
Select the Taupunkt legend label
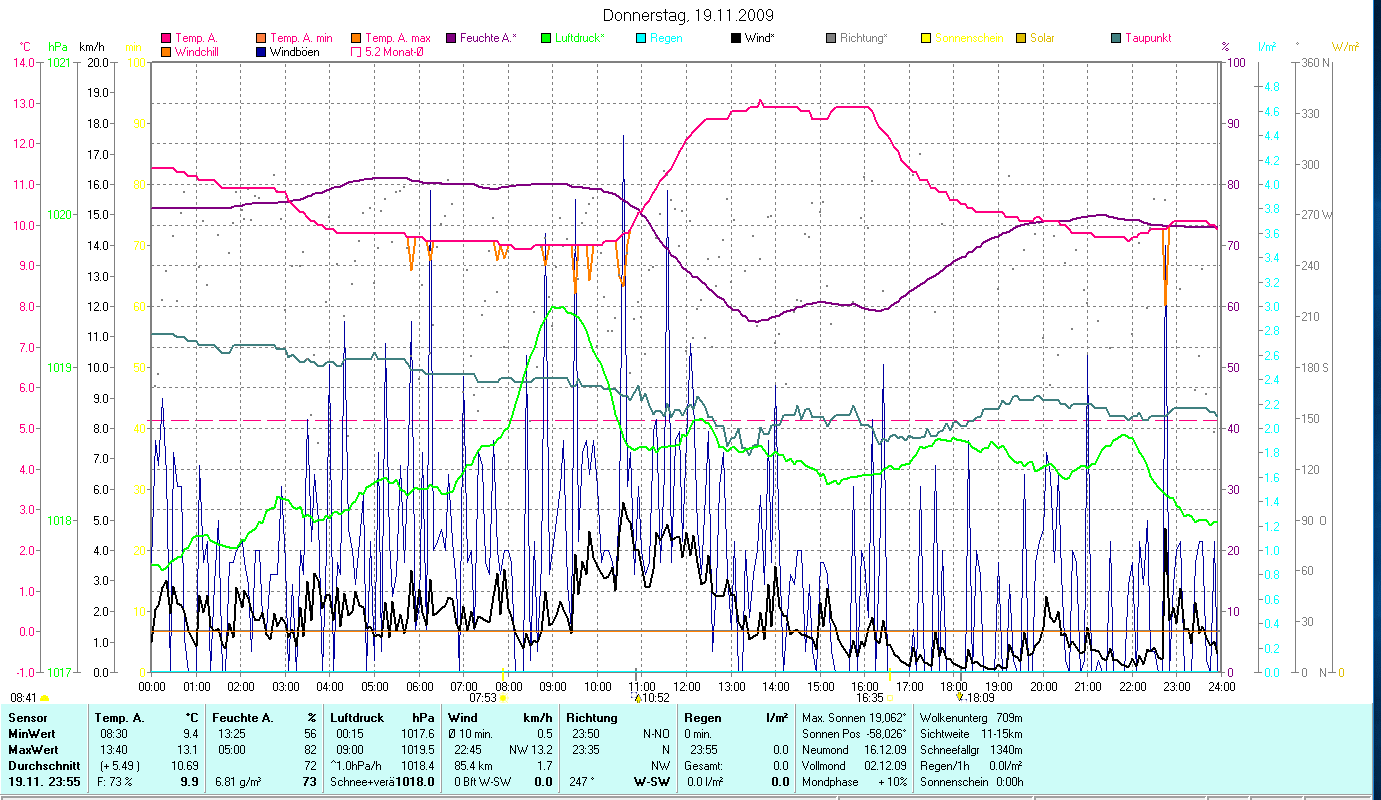pos(1147,38)
